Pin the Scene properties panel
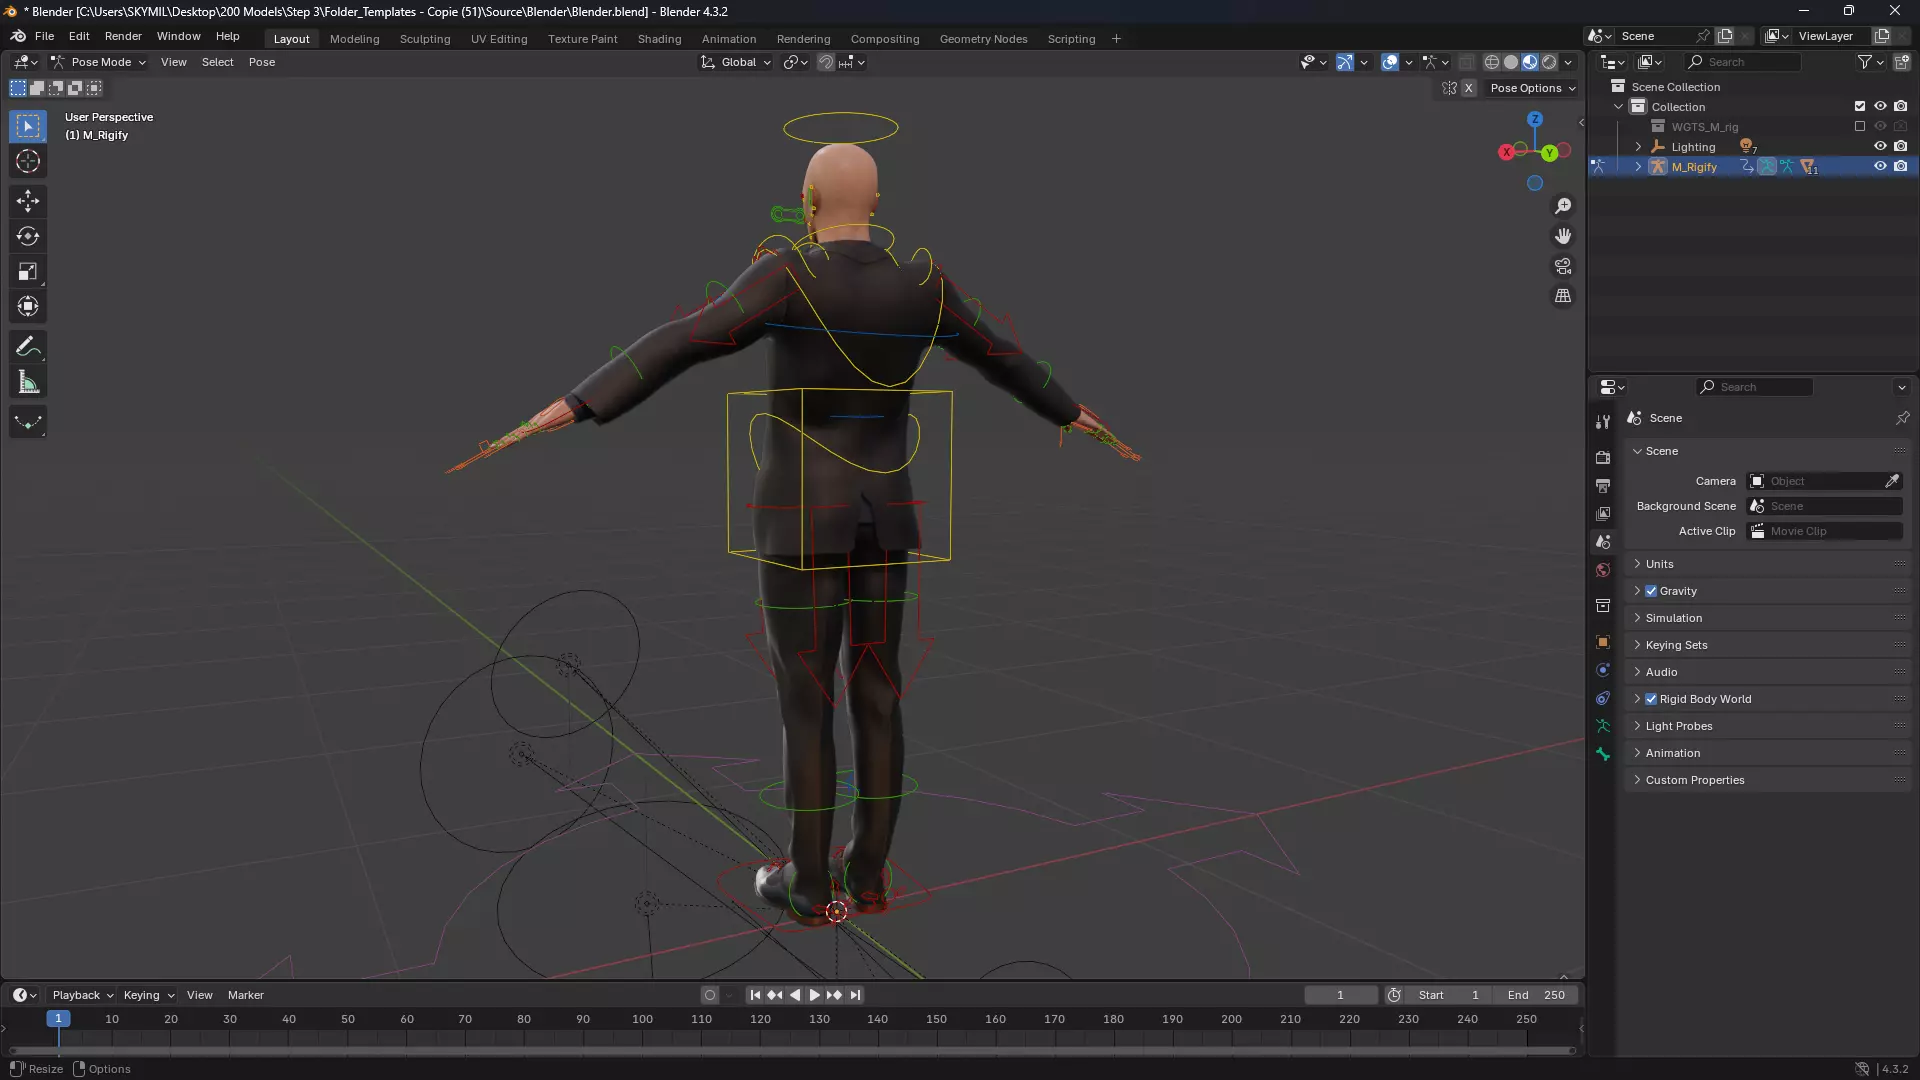The height and width of the screenshot is (1080, 1920). click(1902, 418)
